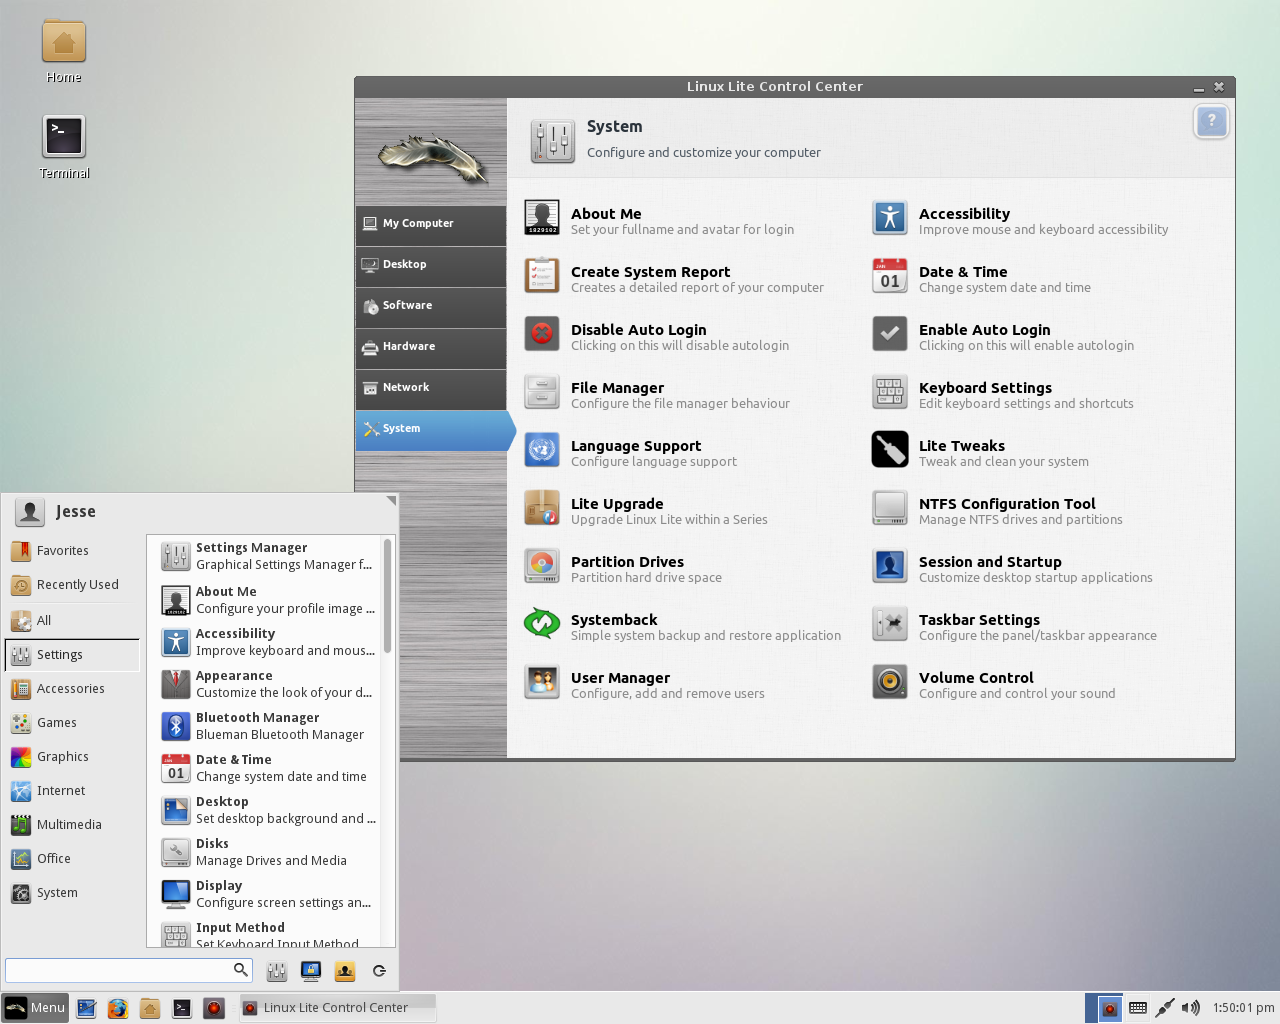Viewport: 1280px width, 1024px height.
Task: Click the menu search input field
Action: [x=129, y=970]
